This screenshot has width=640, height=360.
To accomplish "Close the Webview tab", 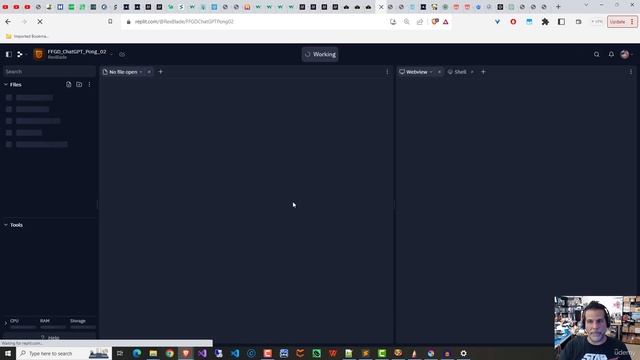I will tap(439, 72).
